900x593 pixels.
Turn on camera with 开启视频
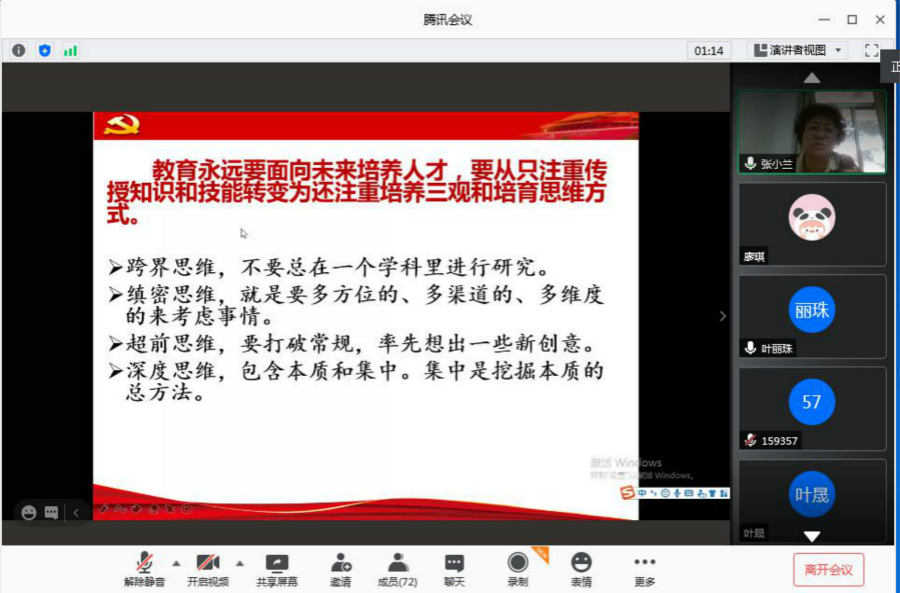(208, 568)
